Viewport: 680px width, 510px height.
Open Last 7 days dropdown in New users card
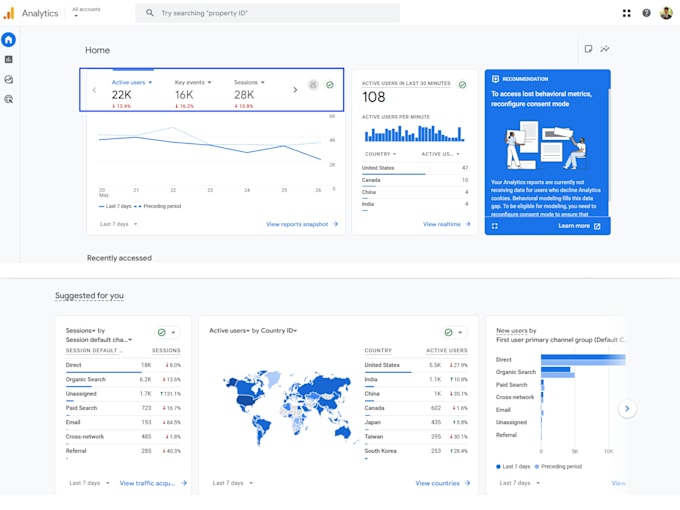pyautogui.click(x=520, y=483)
